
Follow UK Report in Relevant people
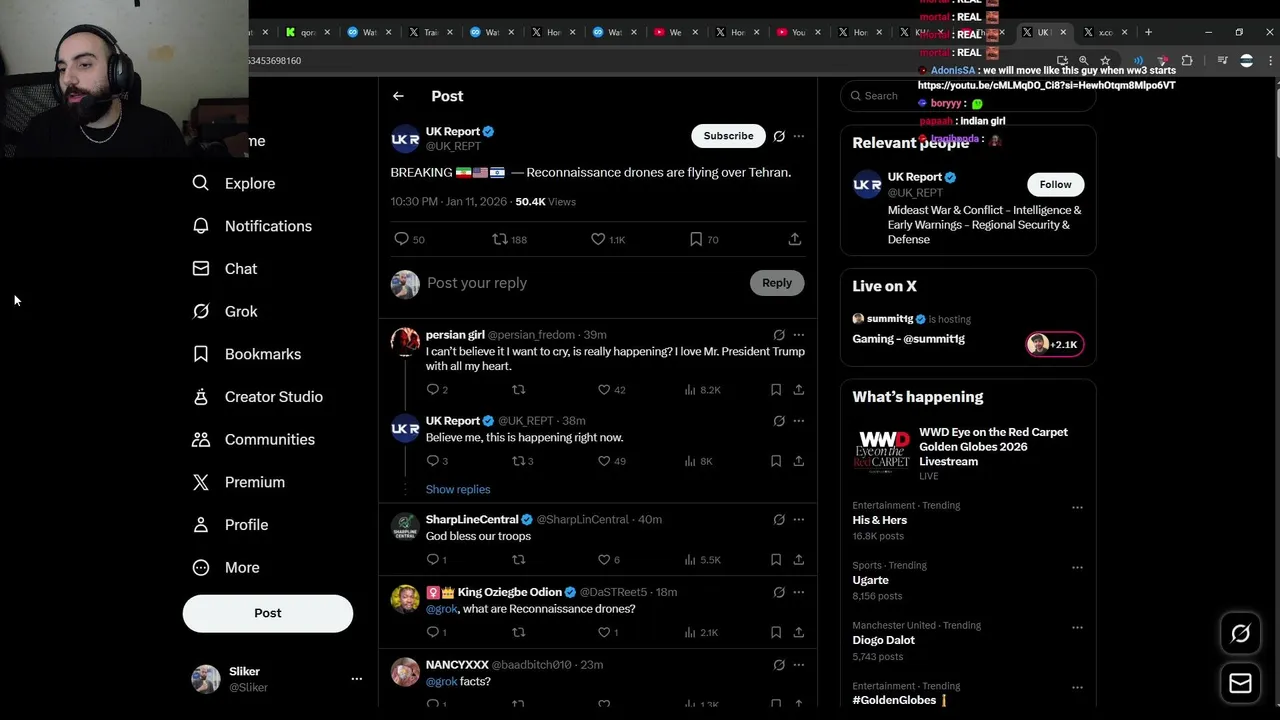click(x=1055, y=184)
